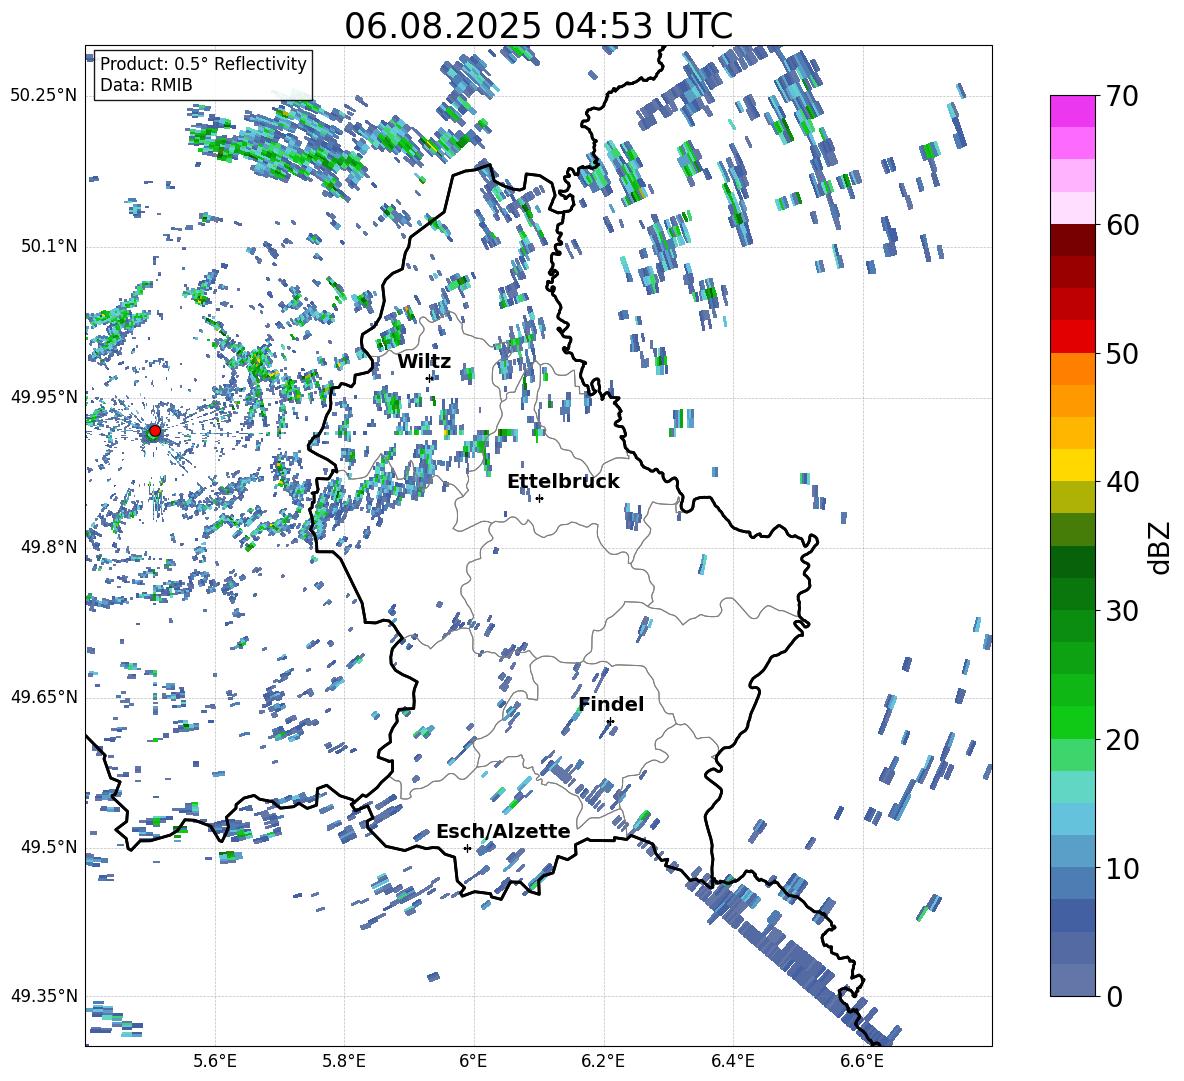This screenshot has height=1081, width=1184.
Task: Click the Wiltz city label
Action: [424, 362]
